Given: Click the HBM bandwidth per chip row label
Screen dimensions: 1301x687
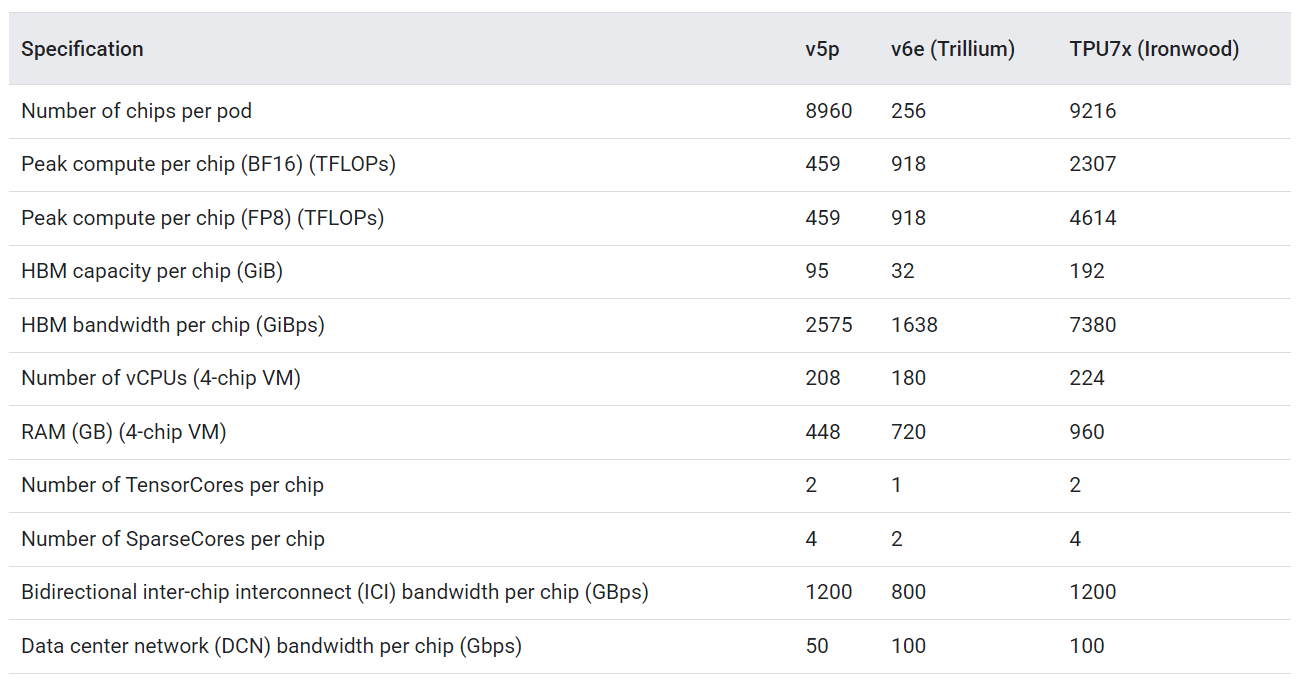Looking at the screenshot, I should coord(173,325).
